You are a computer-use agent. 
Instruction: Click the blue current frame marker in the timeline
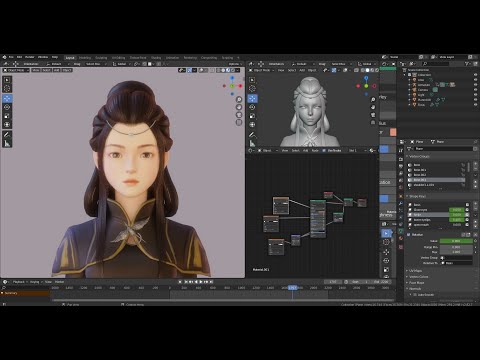(292, 287)
